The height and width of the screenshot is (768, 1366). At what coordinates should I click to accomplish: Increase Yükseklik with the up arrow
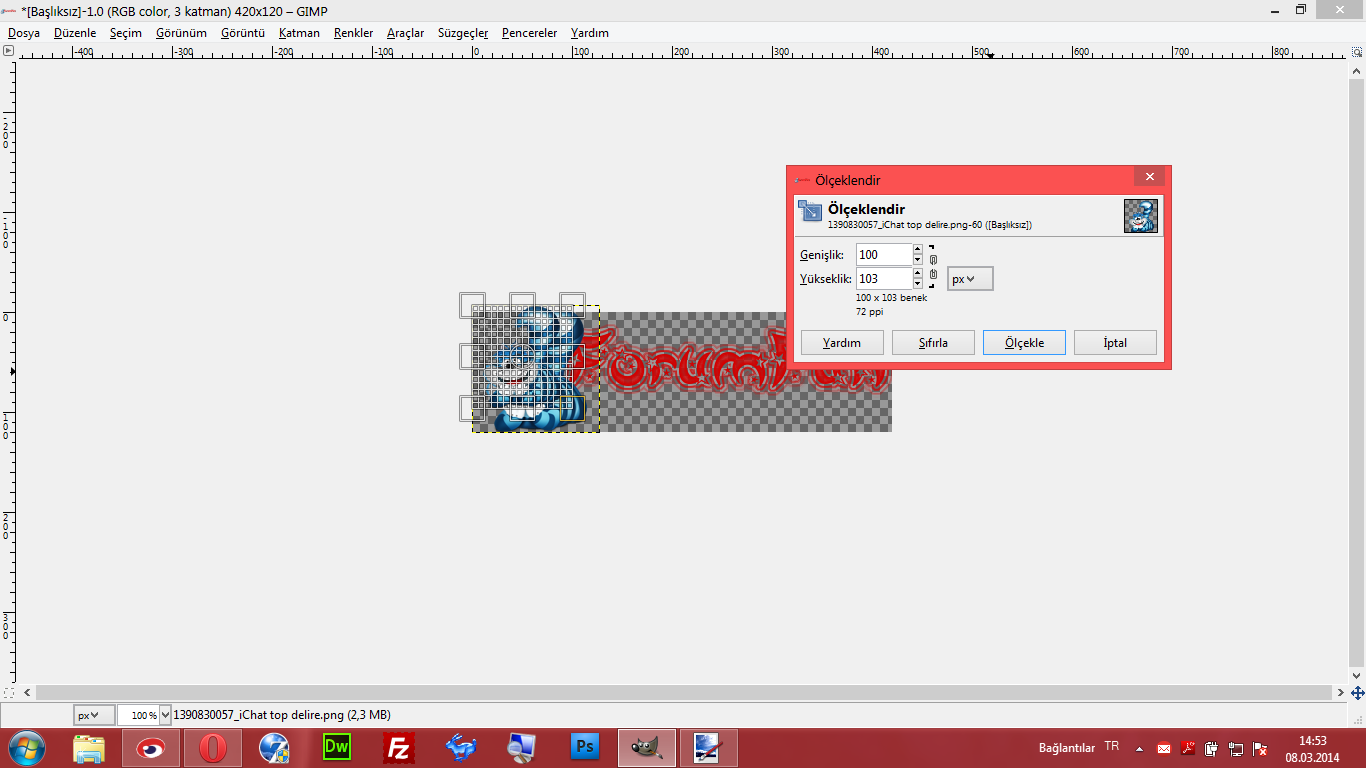coord(918,273)
